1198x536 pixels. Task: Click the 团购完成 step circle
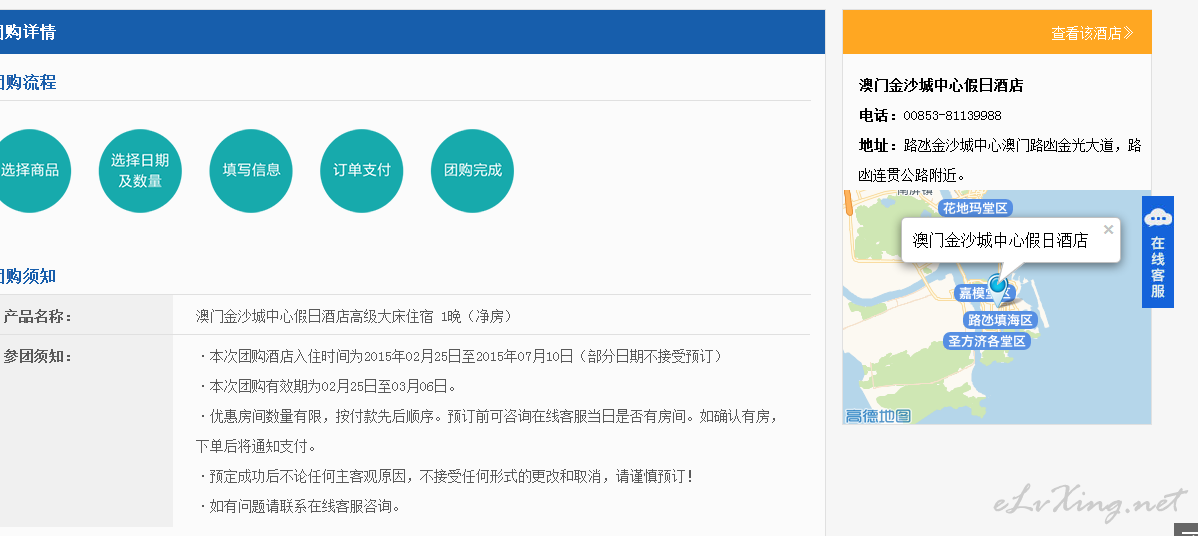(x=472, y=170)
